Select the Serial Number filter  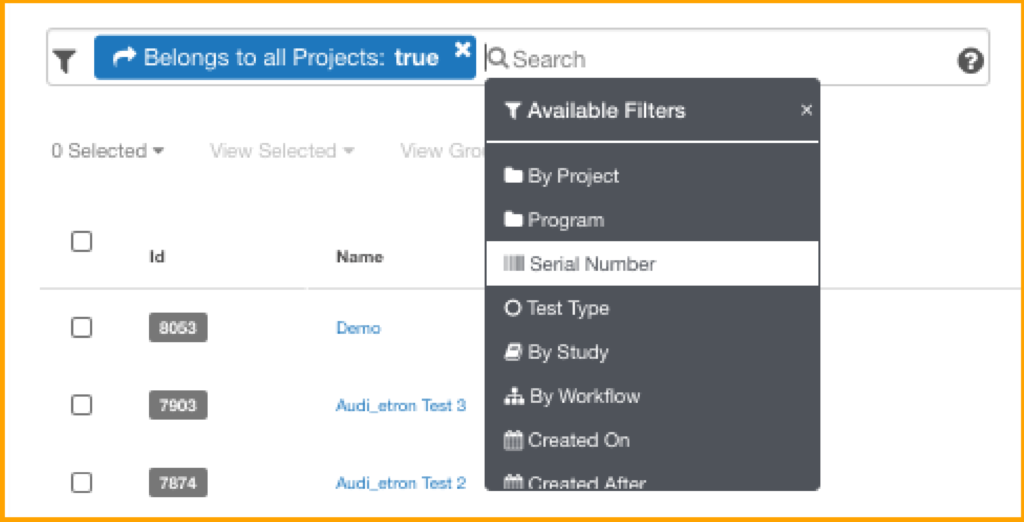pos(652,264)
